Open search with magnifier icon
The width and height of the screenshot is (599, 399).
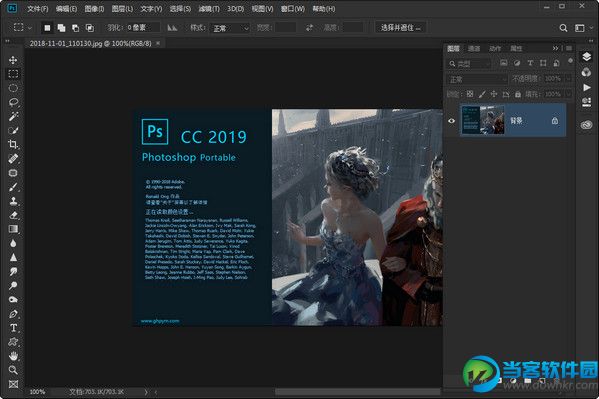pos(563,28)
